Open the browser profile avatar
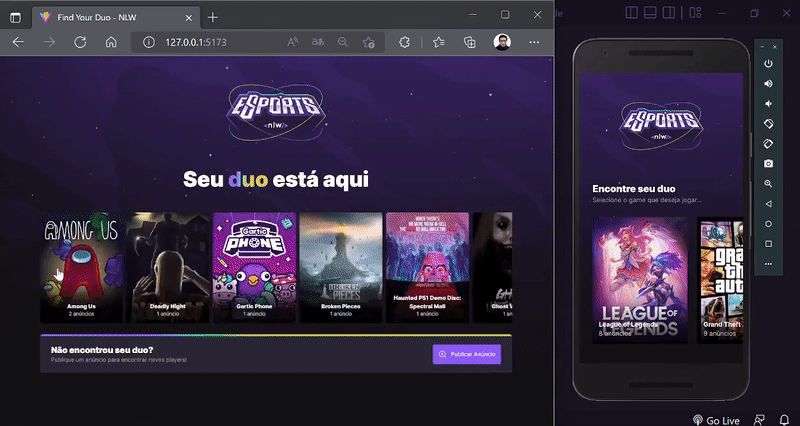The height and width of the screenshot is (426, 800). (502, 42)
